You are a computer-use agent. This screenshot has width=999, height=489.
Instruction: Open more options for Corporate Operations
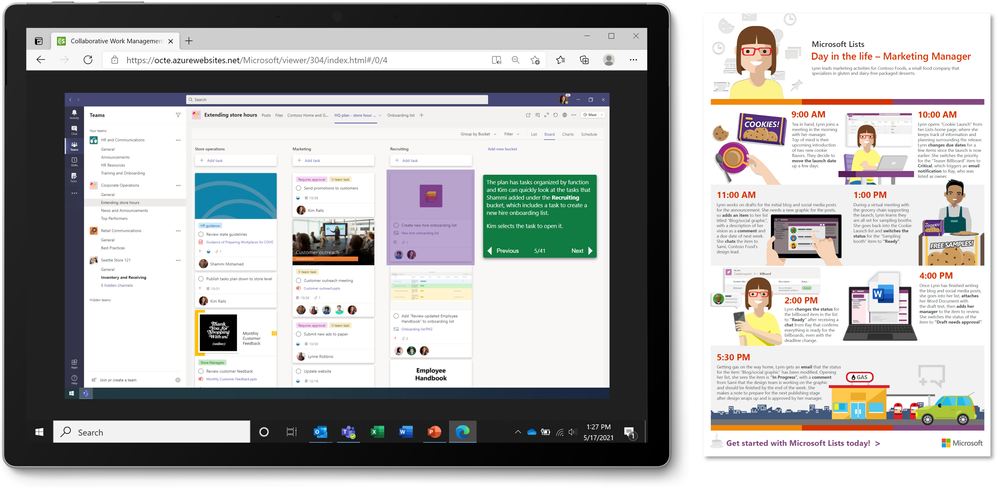click(178, 185)
